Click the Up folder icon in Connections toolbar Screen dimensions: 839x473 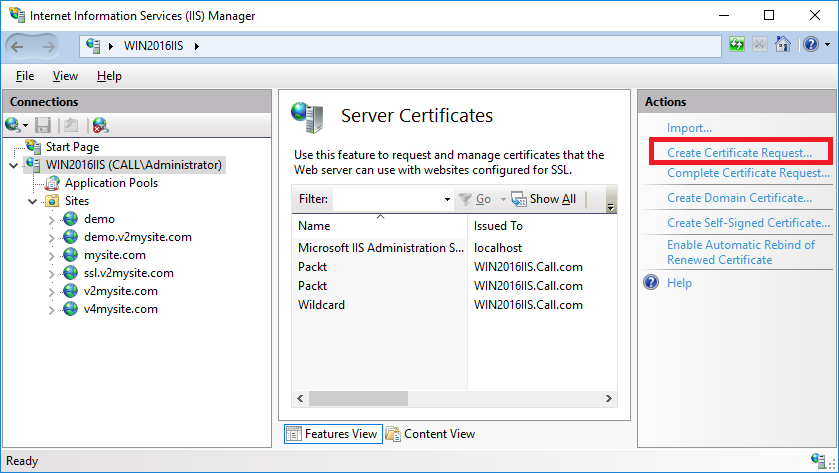pos(71,125)
